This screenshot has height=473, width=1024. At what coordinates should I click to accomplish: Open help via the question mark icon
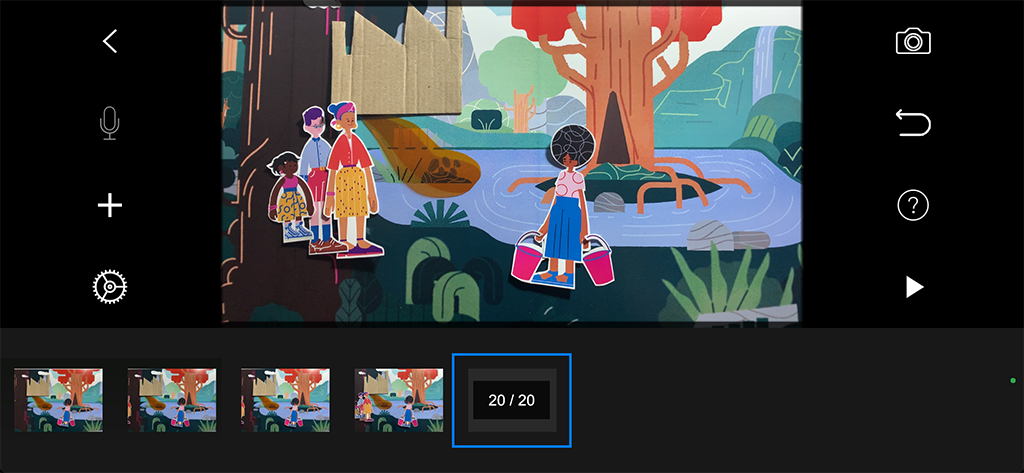click(x=913, y=206)
